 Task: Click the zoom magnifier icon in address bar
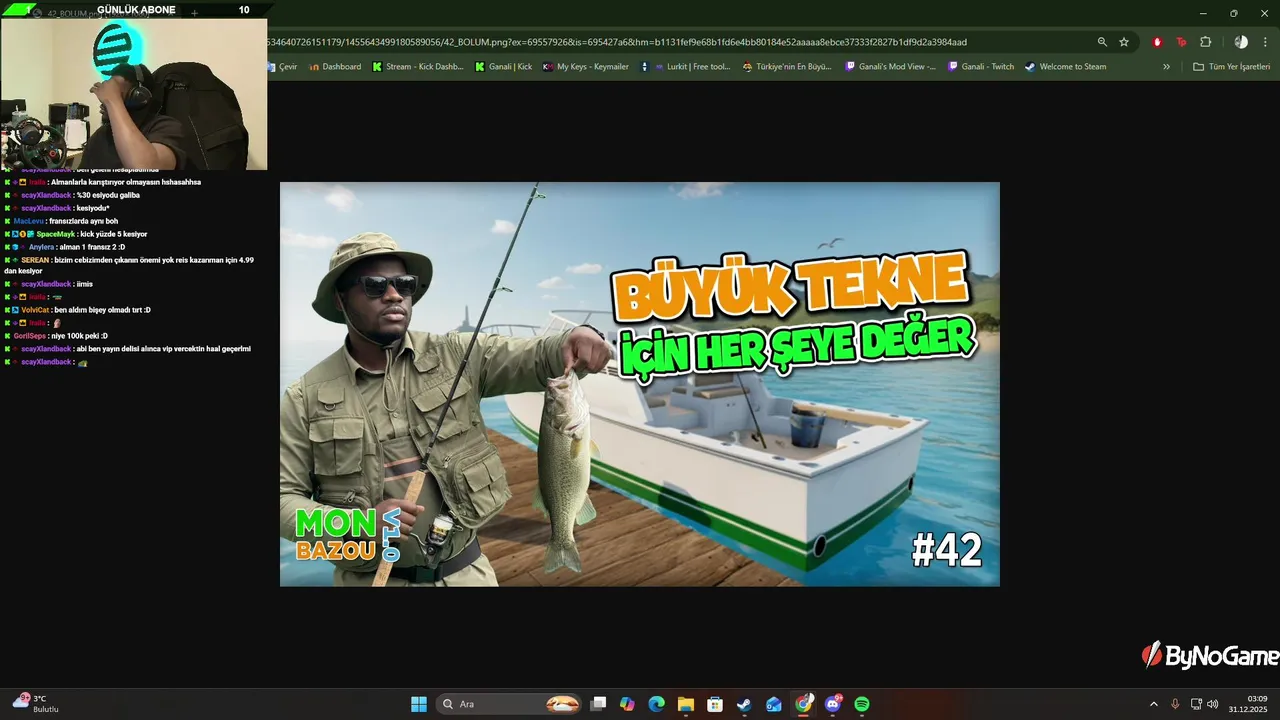pyautogui.click(x=1102, y=42)
